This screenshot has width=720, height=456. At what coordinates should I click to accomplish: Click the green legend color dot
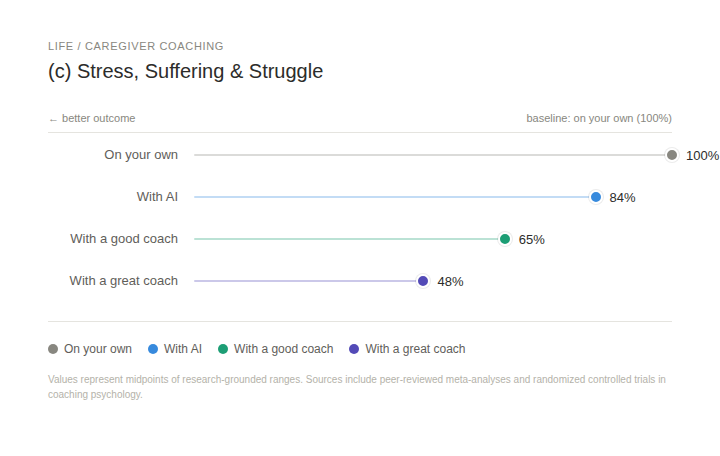(x=223, y=349)
